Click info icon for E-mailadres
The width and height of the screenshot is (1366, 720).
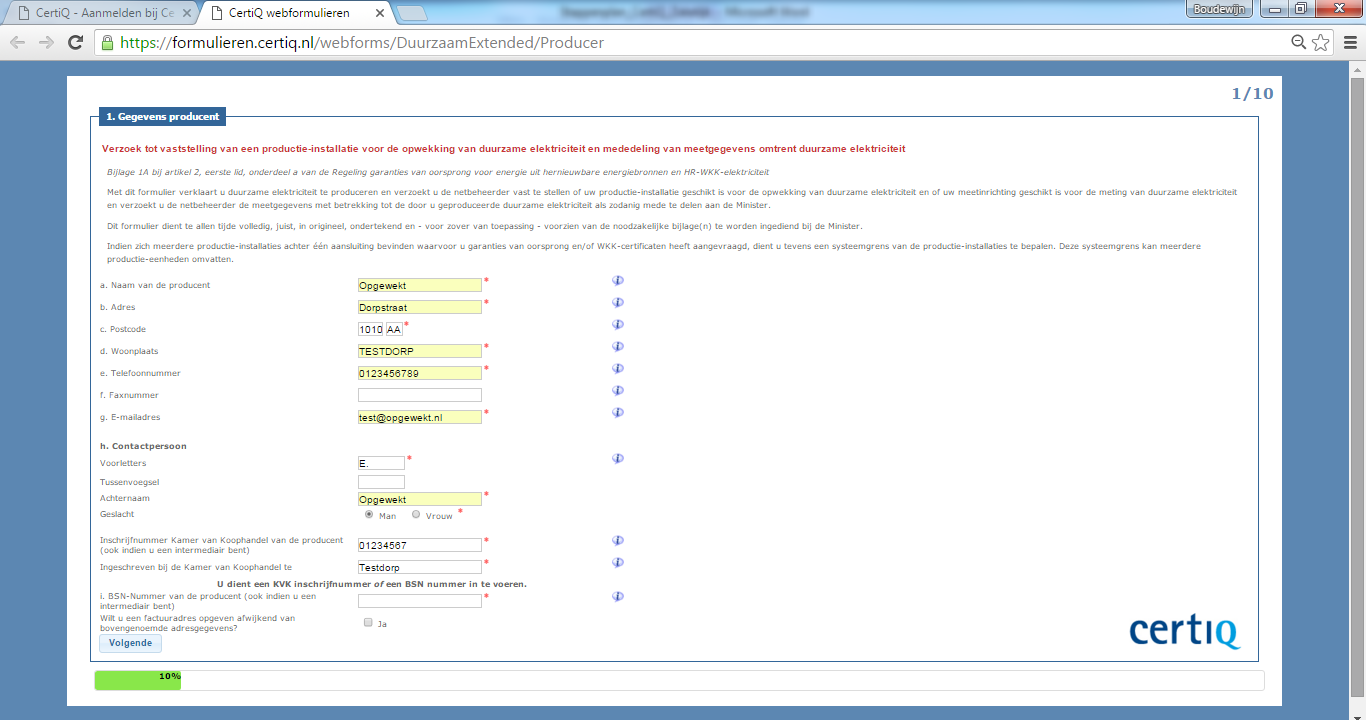click(x=618, y=412)
